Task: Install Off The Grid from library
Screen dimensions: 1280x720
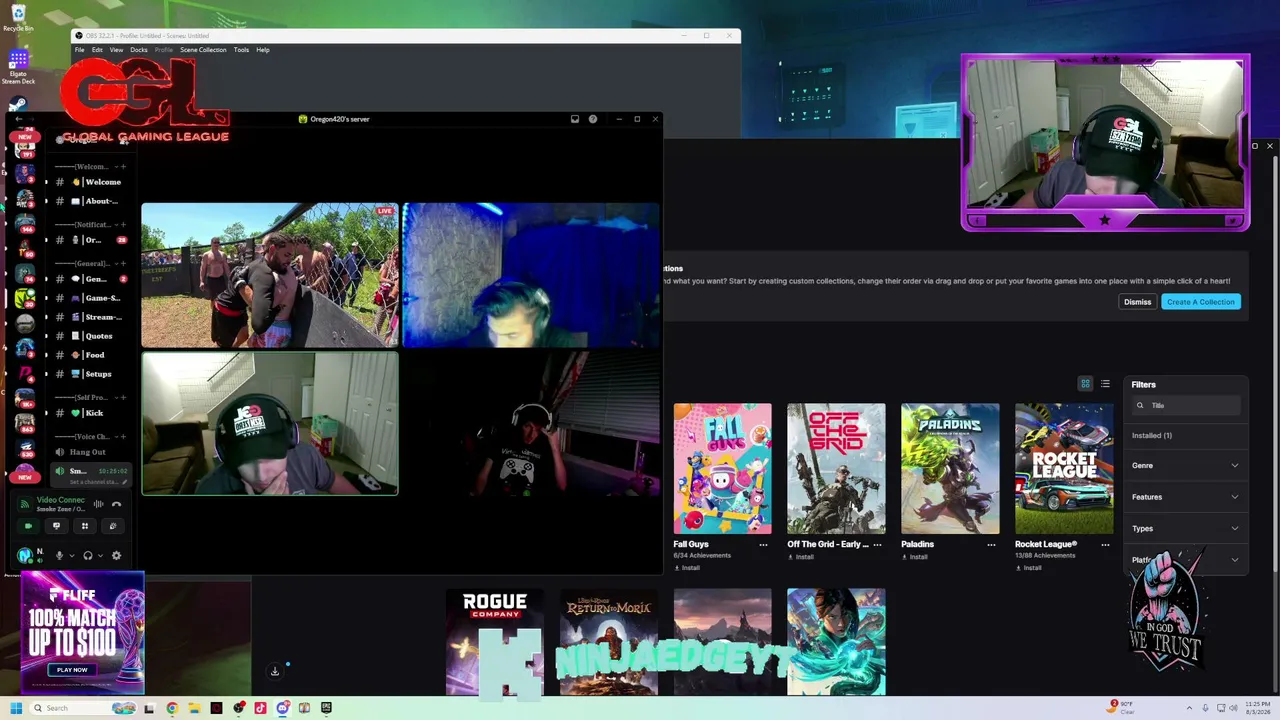Action: coord(801,557)
